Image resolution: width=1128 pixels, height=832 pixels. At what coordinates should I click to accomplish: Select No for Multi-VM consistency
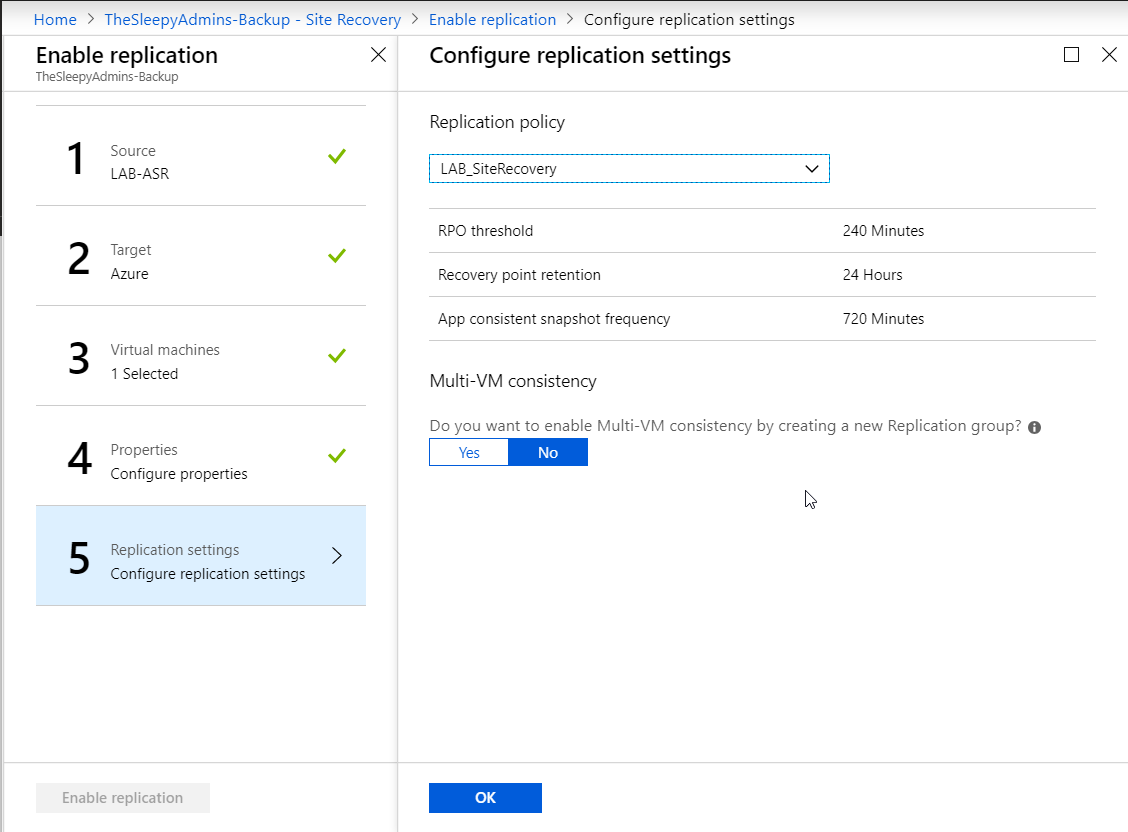coord(548,453)
